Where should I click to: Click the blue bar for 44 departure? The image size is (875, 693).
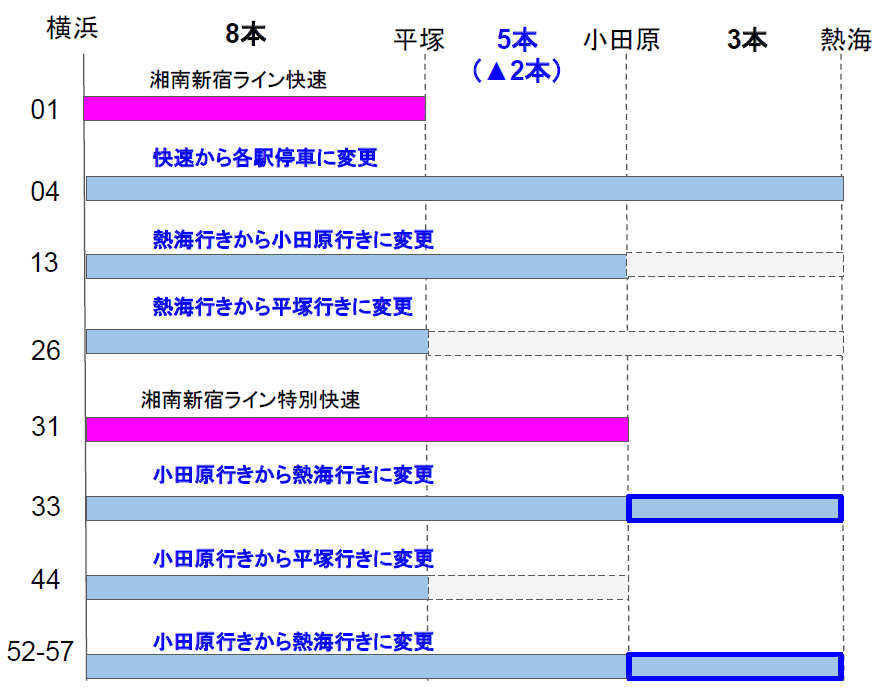[257, 588]
